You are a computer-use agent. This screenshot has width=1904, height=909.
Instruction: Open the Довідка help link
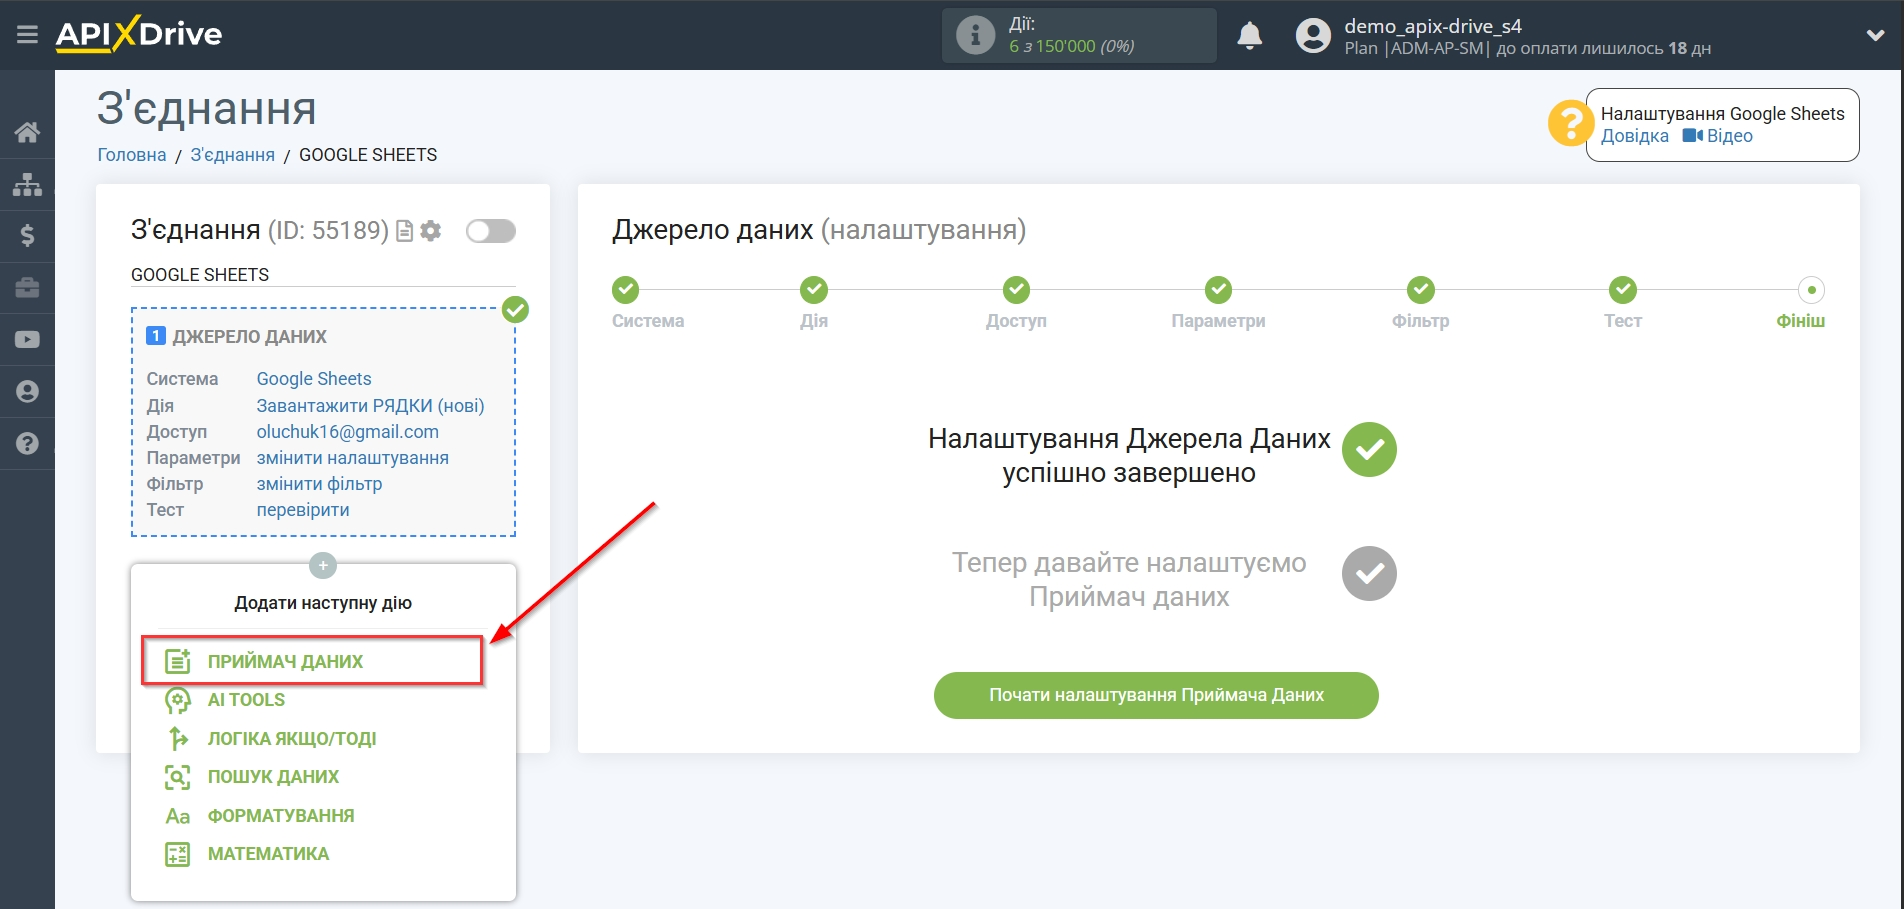click(1634, 136)
